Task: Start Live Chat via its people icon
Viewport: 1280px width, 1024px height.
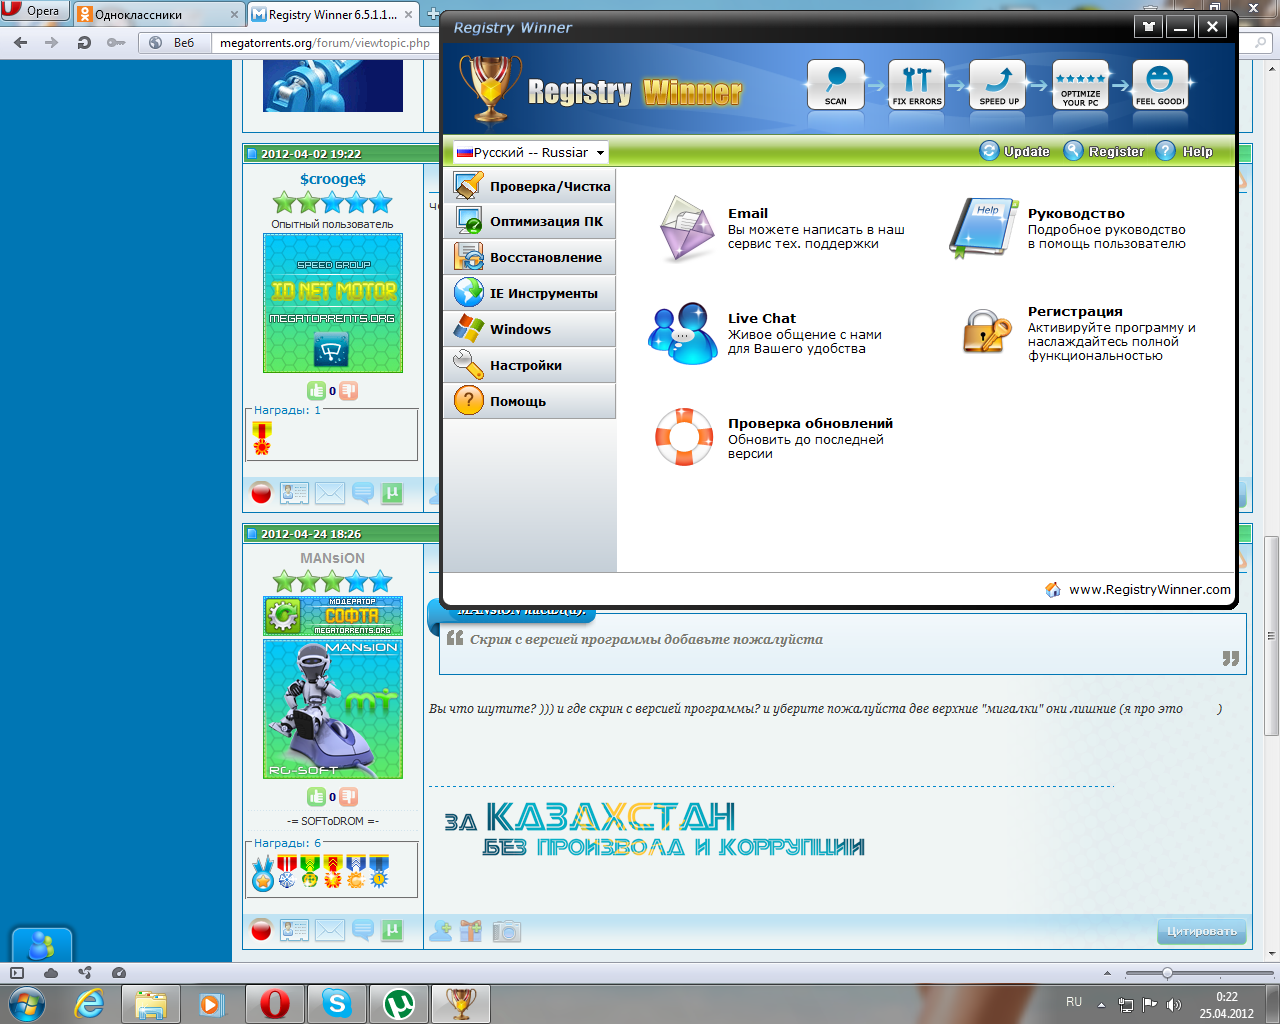Action: (x=683, y=334)
